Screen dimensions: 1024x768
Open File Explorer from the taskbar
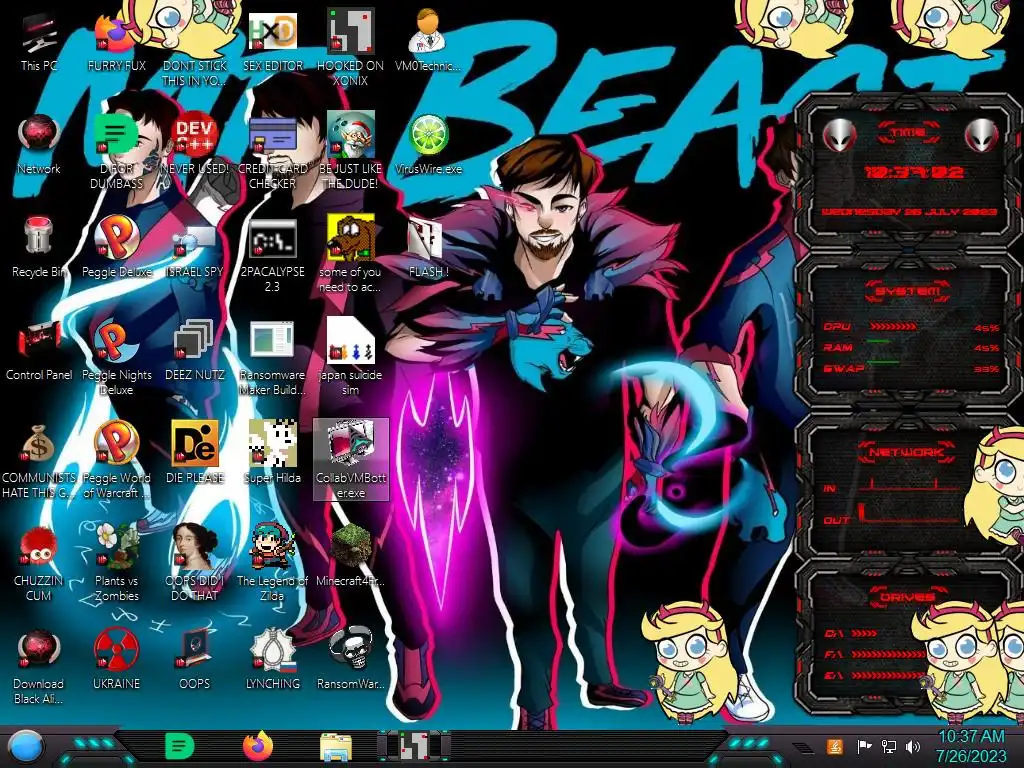(336, 746)
